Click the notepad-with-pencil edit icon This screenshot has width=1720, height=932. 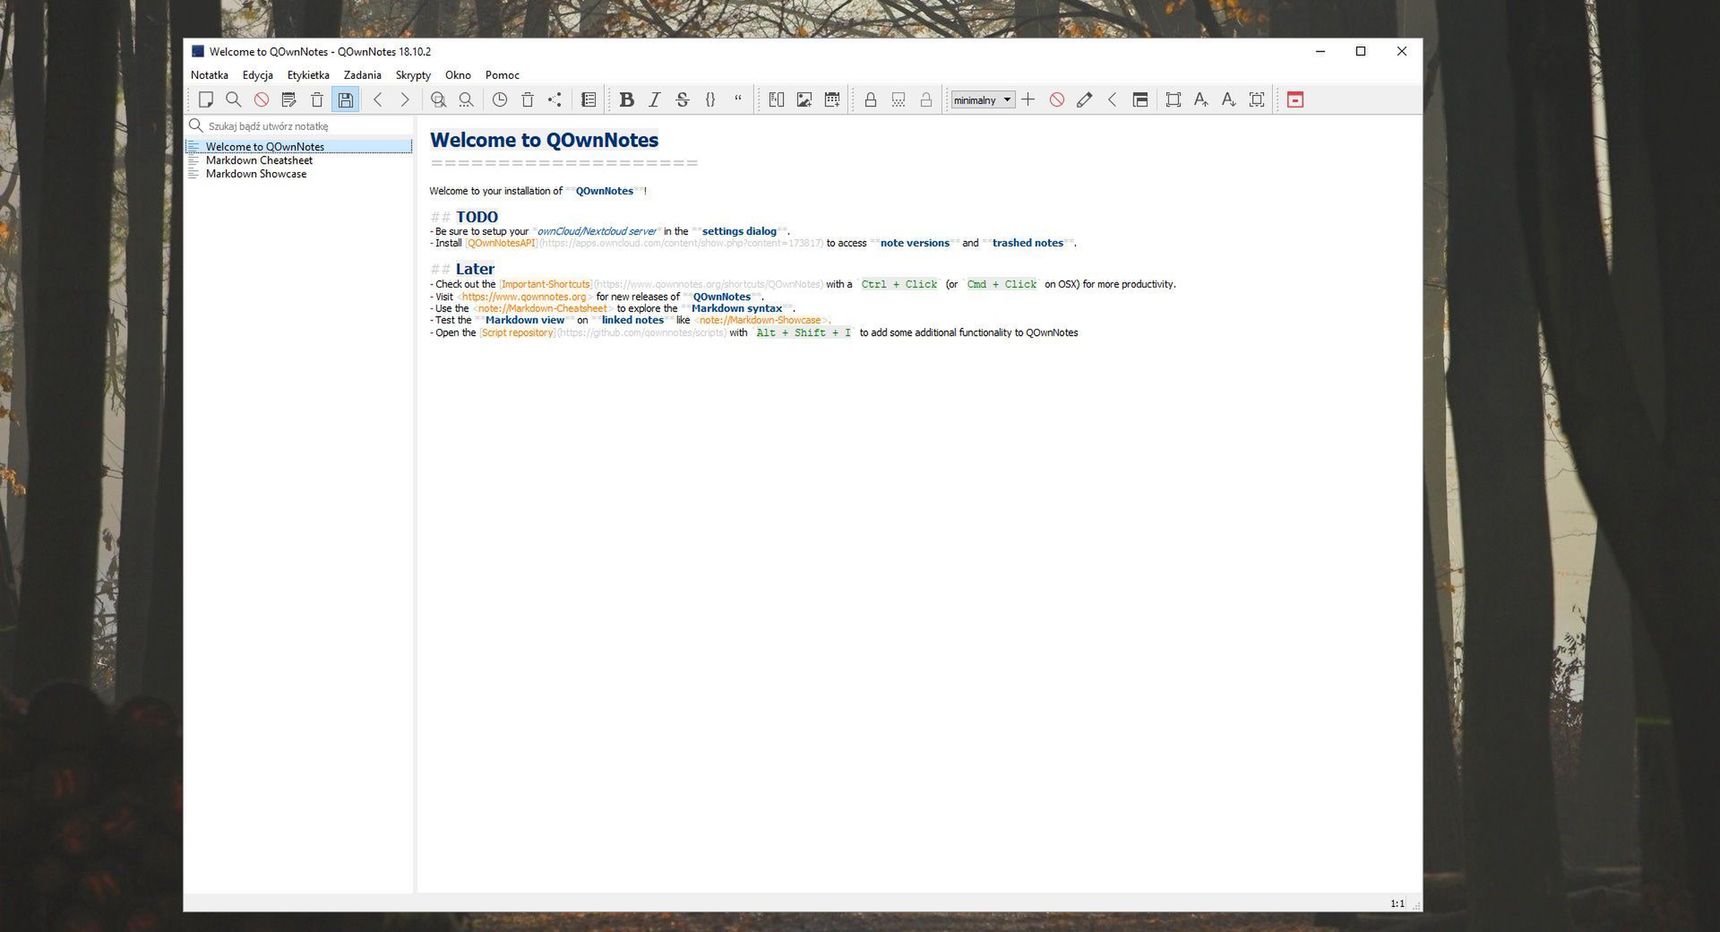(x=289, y=100)
